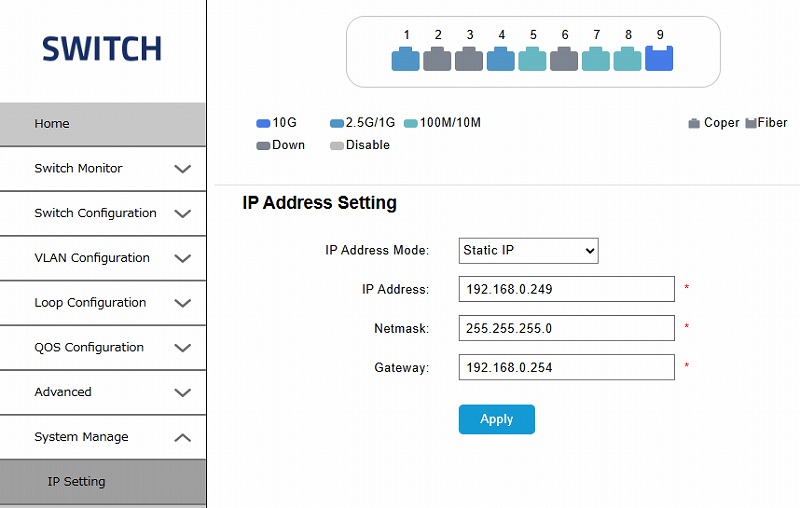Click the port 3 connector icon
The height and width of the screenshot is (508, 800).
(469, 59)
